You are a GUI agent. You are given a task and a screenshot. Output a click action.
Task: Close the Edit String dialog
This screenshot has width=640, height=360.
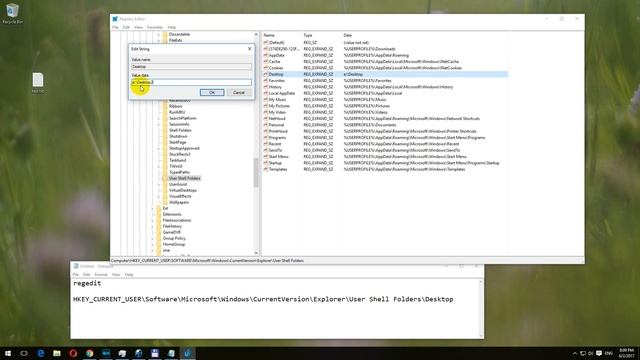tap(250, 49)
